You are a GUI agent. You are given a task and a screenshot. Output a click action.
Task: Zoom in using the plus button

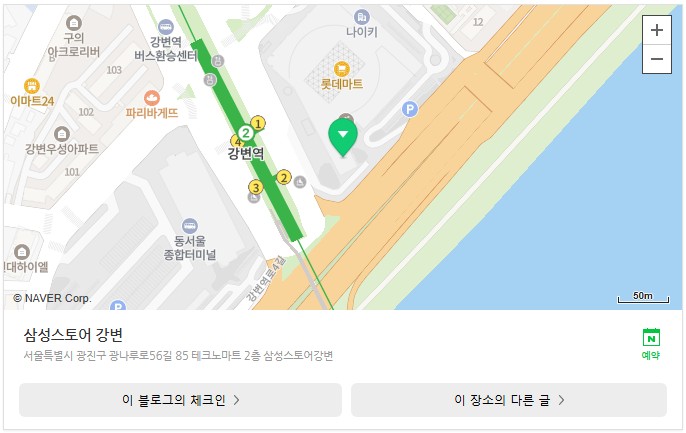tap(656, 30)
